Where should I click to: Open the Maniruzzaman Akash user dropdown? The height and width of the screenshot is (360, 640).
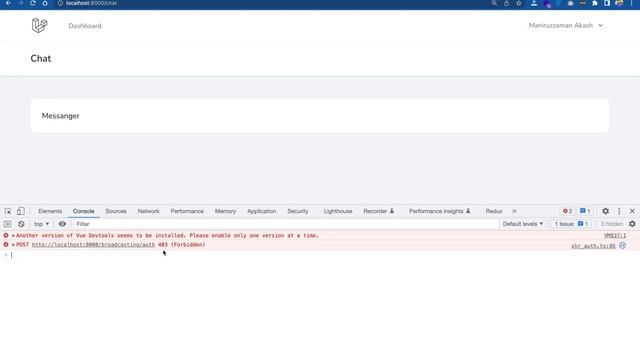point(565,25)
